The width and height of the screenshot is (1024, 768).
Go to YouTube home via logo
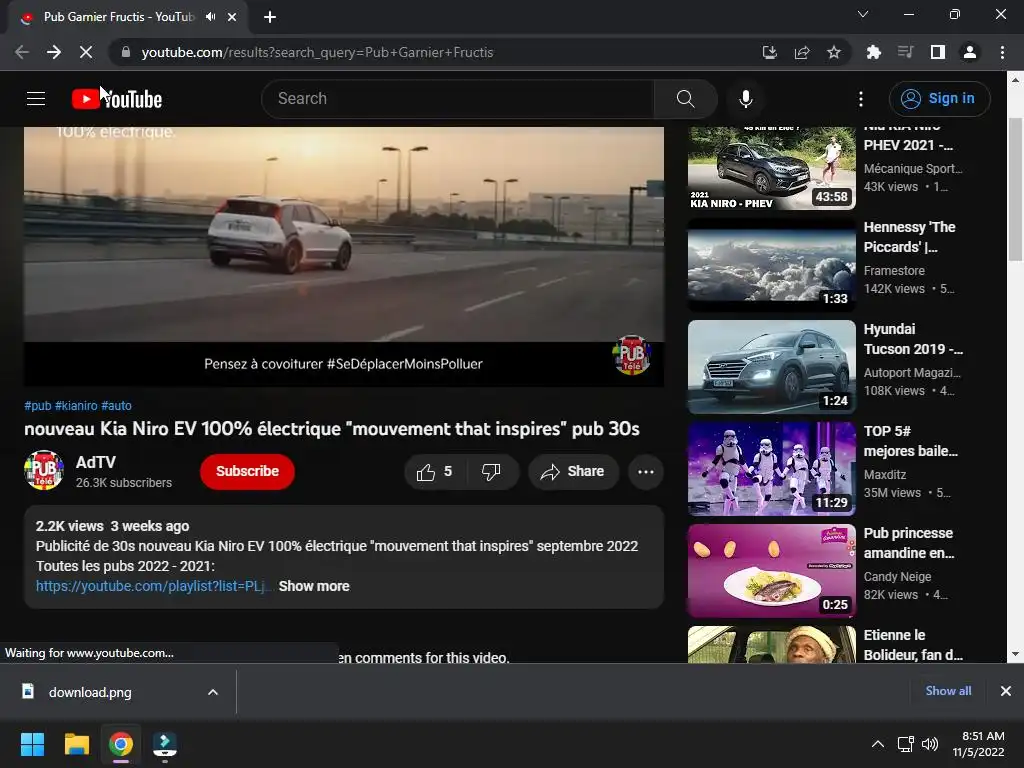pyautogui.click(x=117, y=99)
